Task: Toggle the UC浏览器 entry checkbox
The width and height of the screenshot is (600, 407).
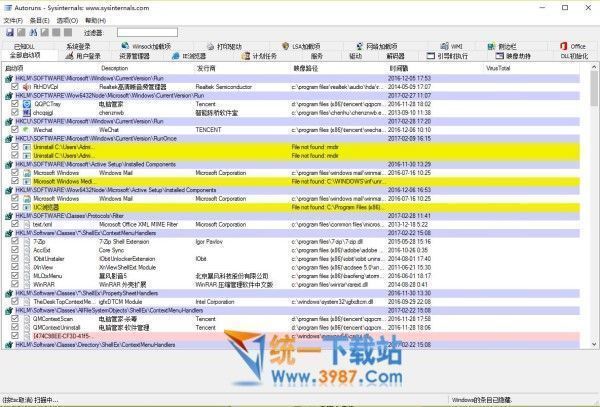Action: tap(15, 207)
